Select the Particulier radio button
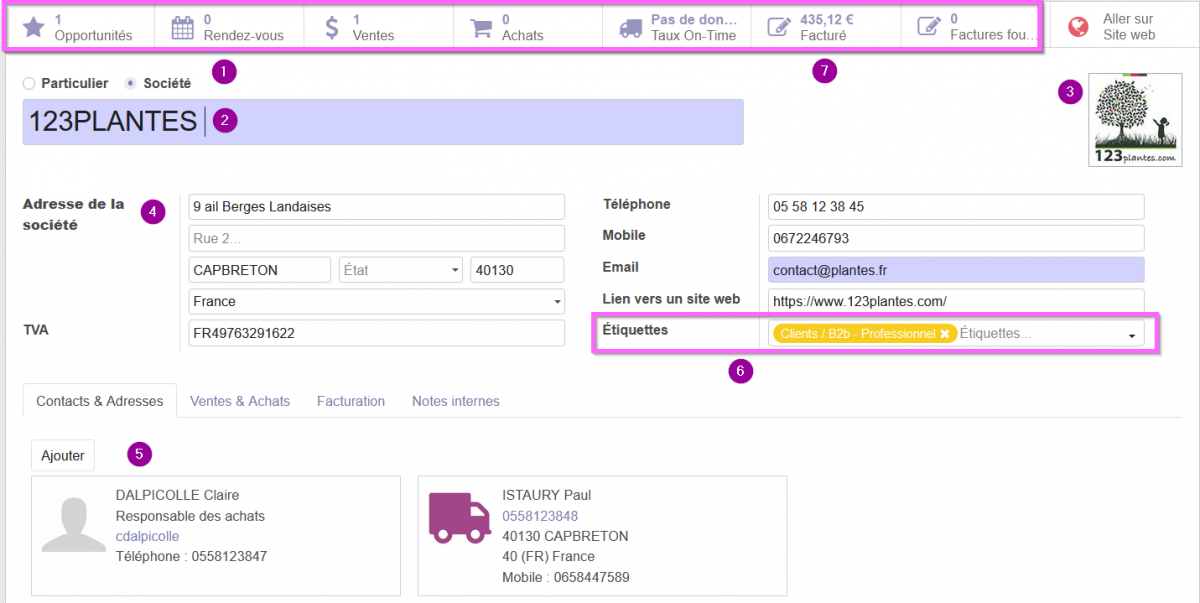Viewport: 1200px width, 603px height. pos(28,83)
